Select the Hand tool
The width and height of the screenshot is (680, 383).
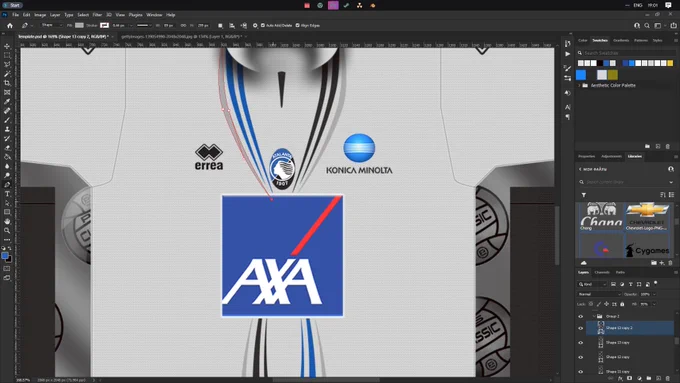(x=7, y=221)
